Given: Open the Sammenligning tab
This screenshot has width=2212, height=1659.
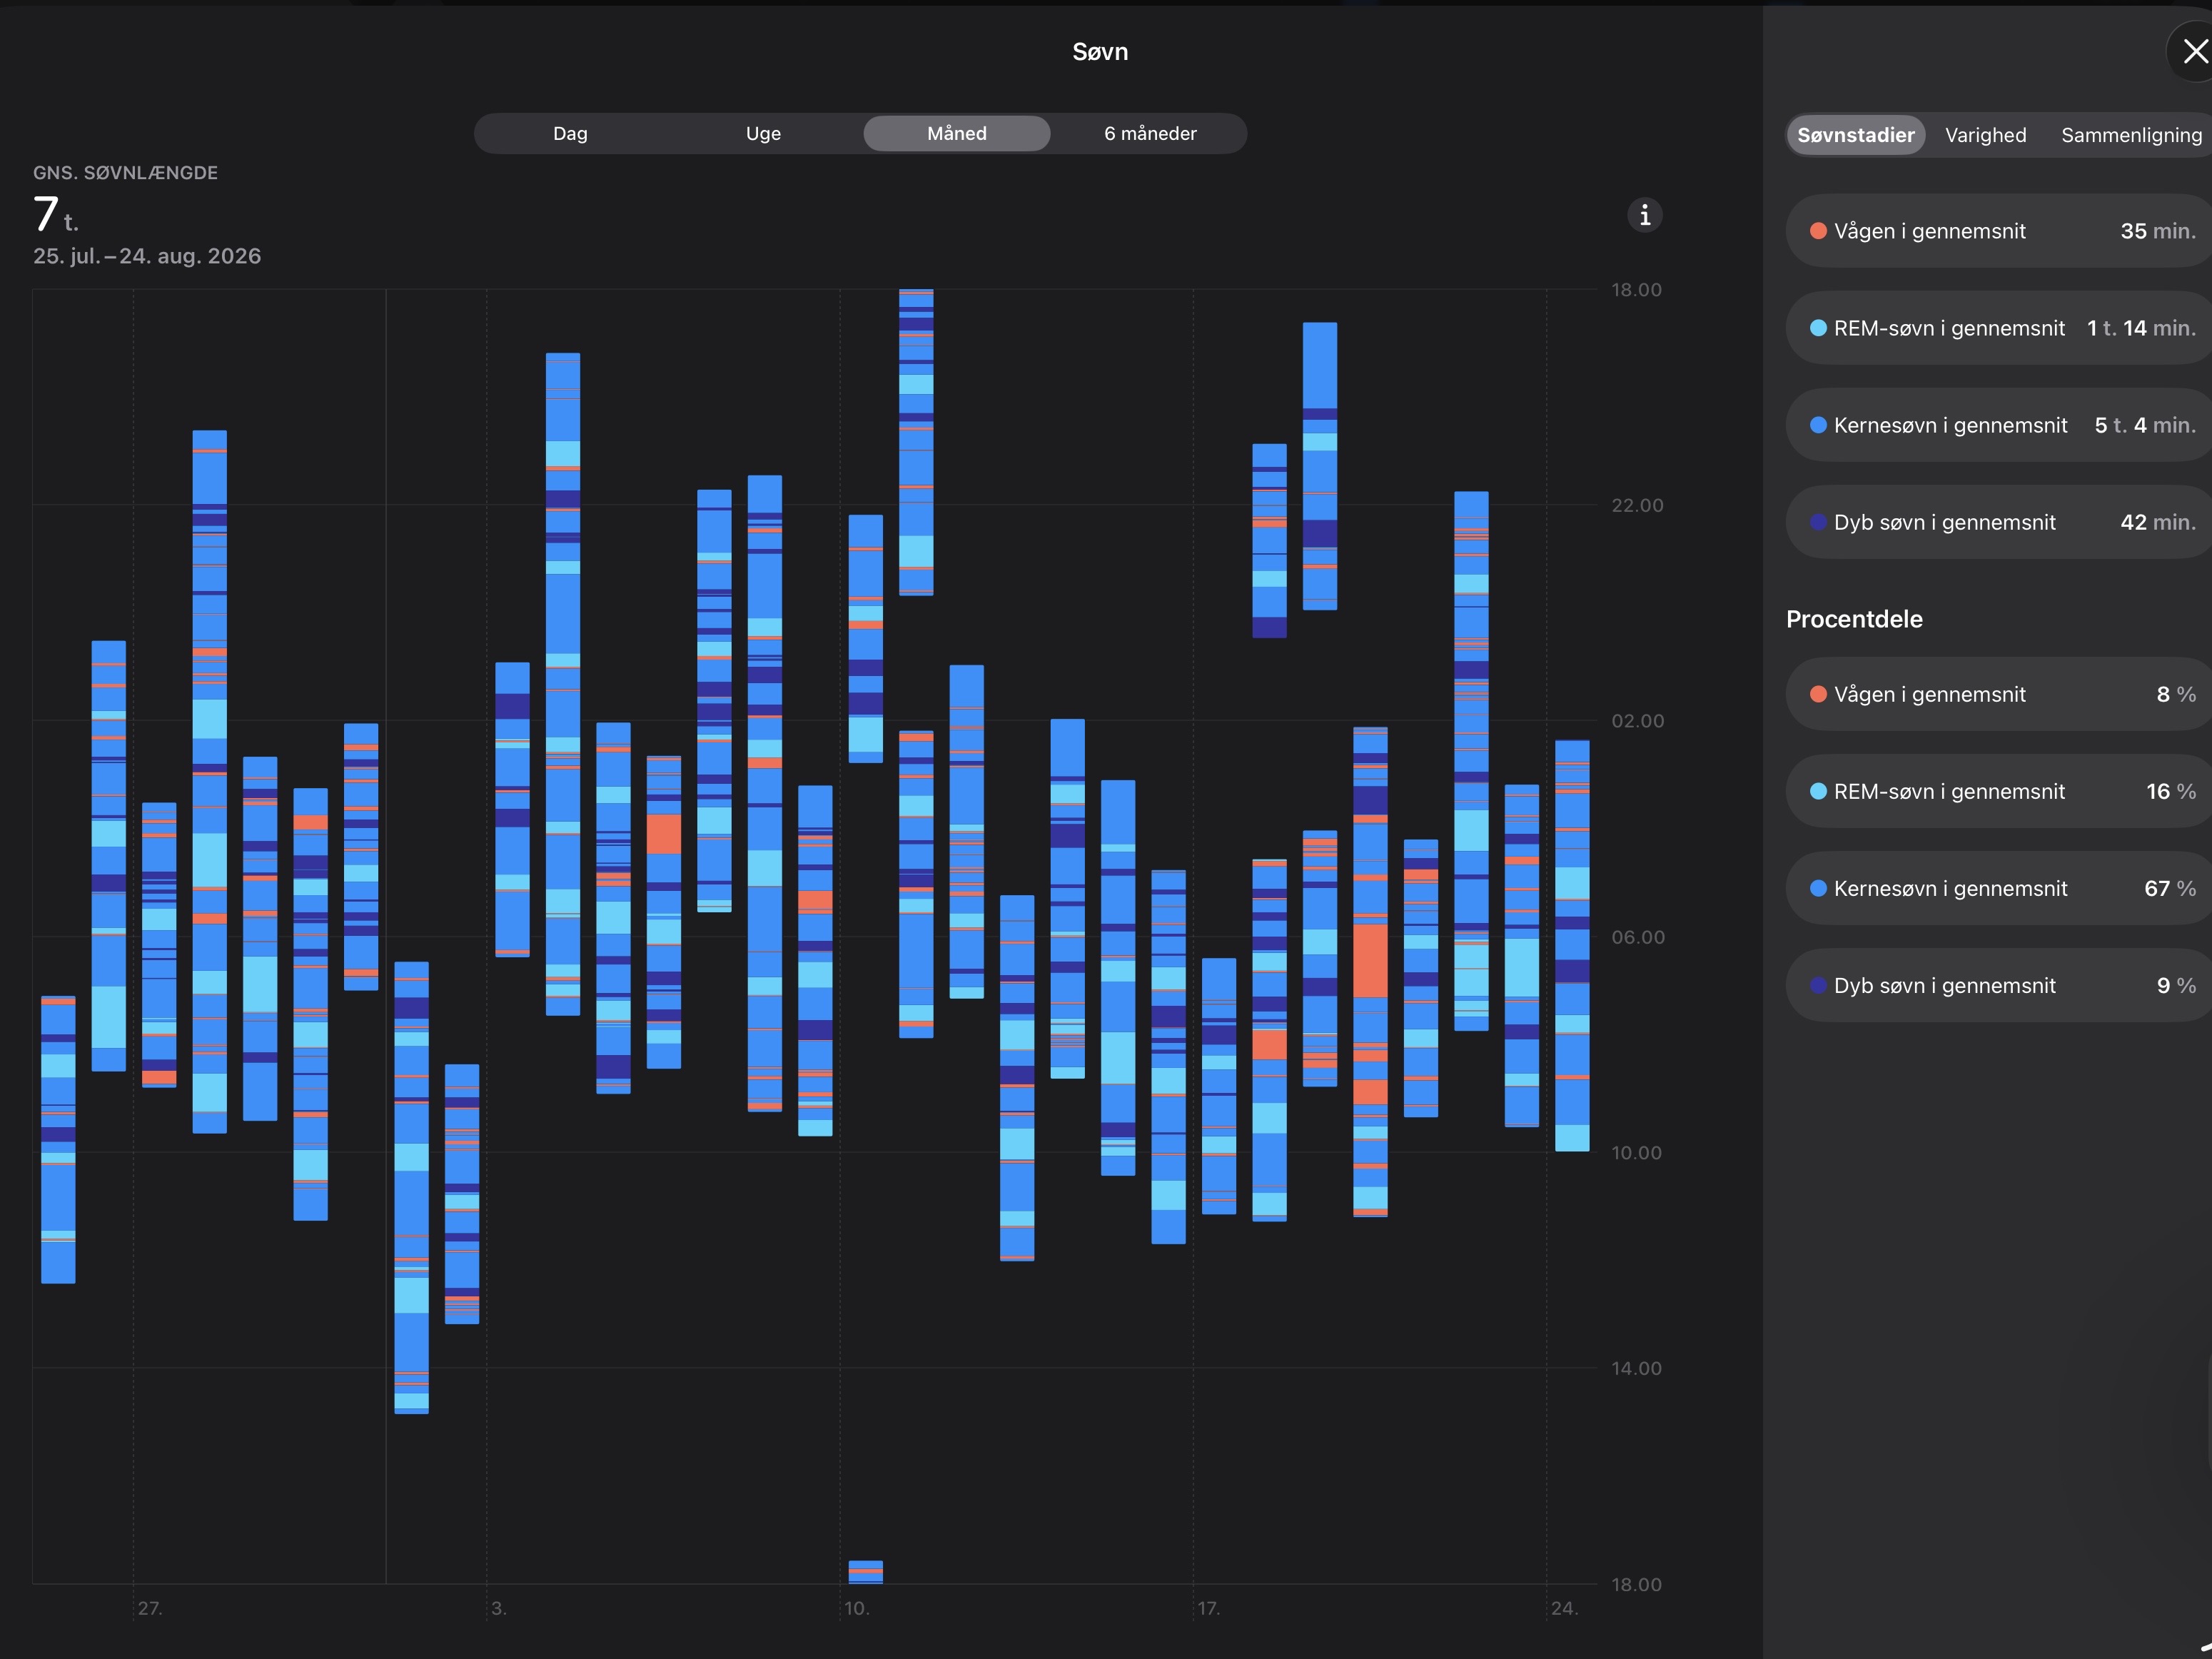Looking at the screenshot, I should tap(2131, 135).
